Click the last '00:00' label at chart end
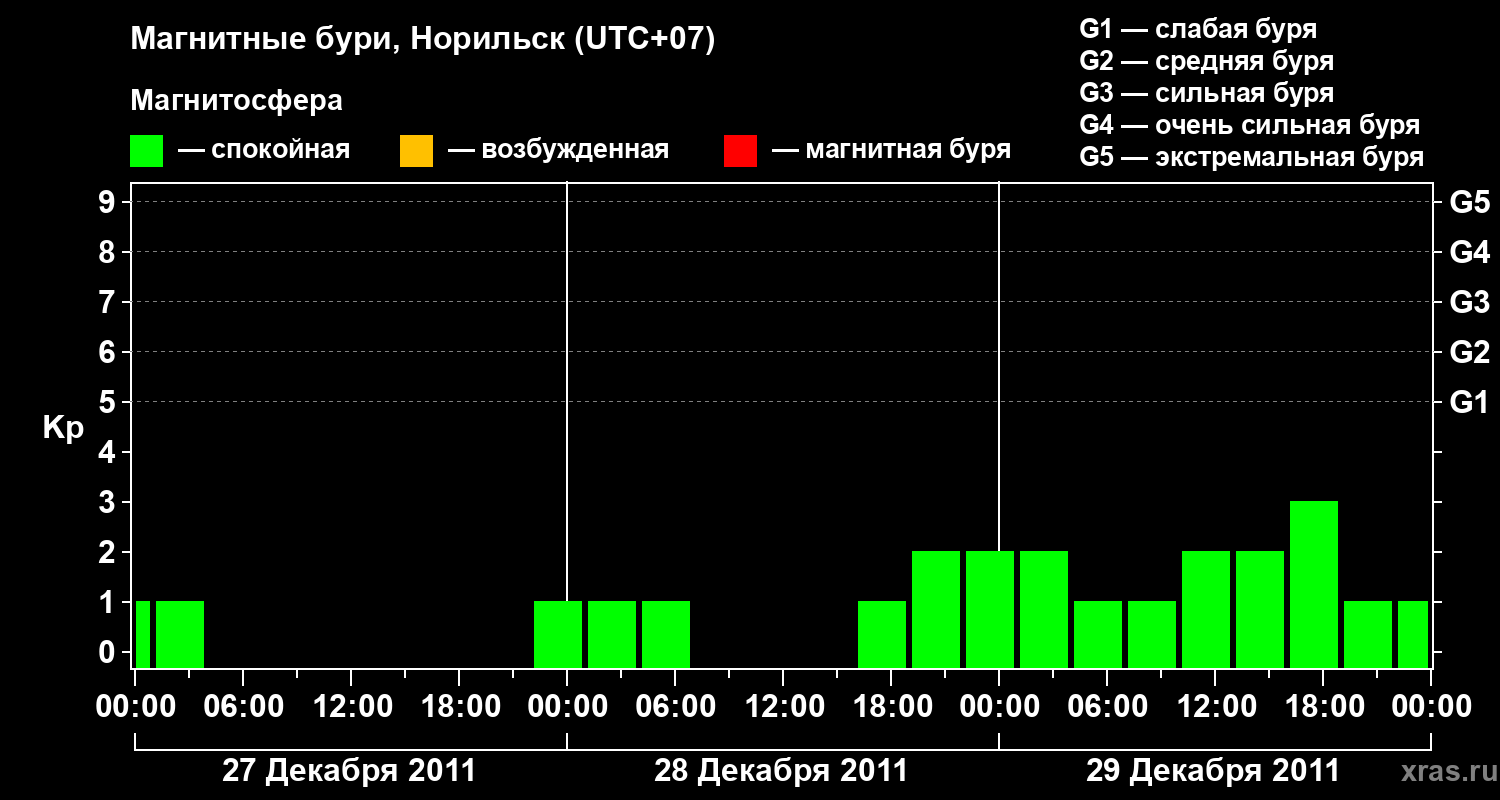 tap(1431, 707)
